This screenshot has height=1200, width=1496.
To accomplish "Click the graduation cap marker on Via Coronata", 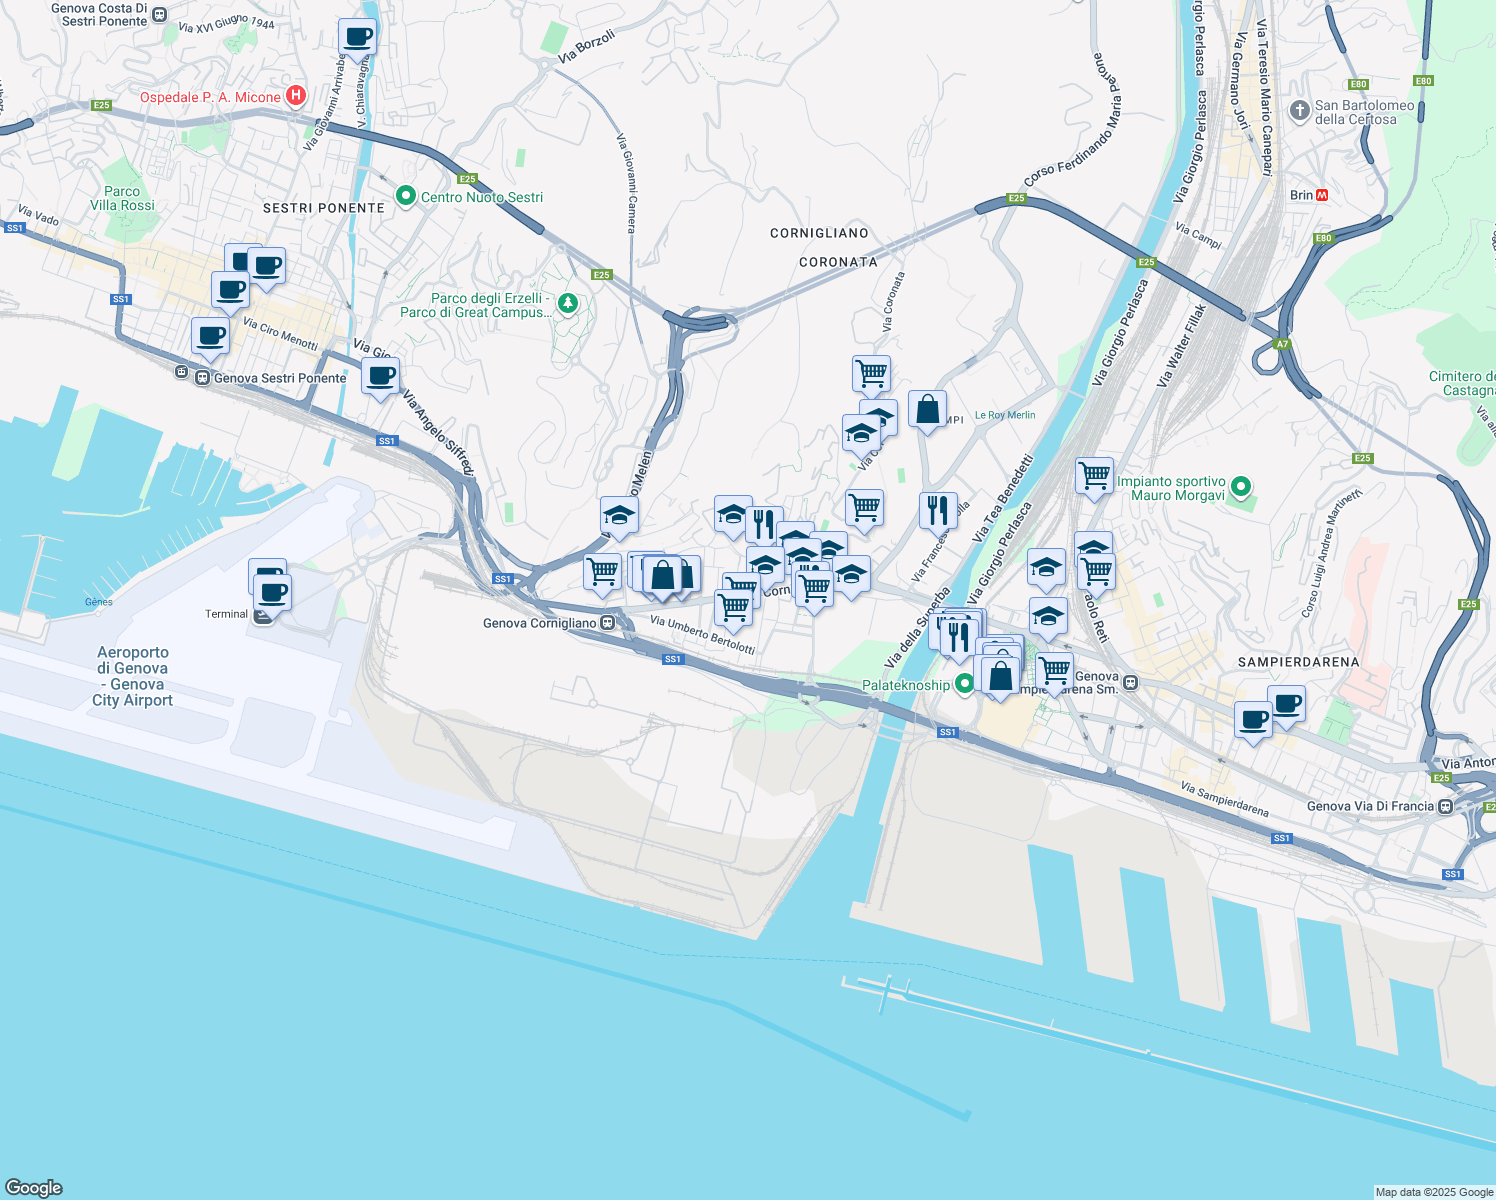I will [x=862, y=432].
